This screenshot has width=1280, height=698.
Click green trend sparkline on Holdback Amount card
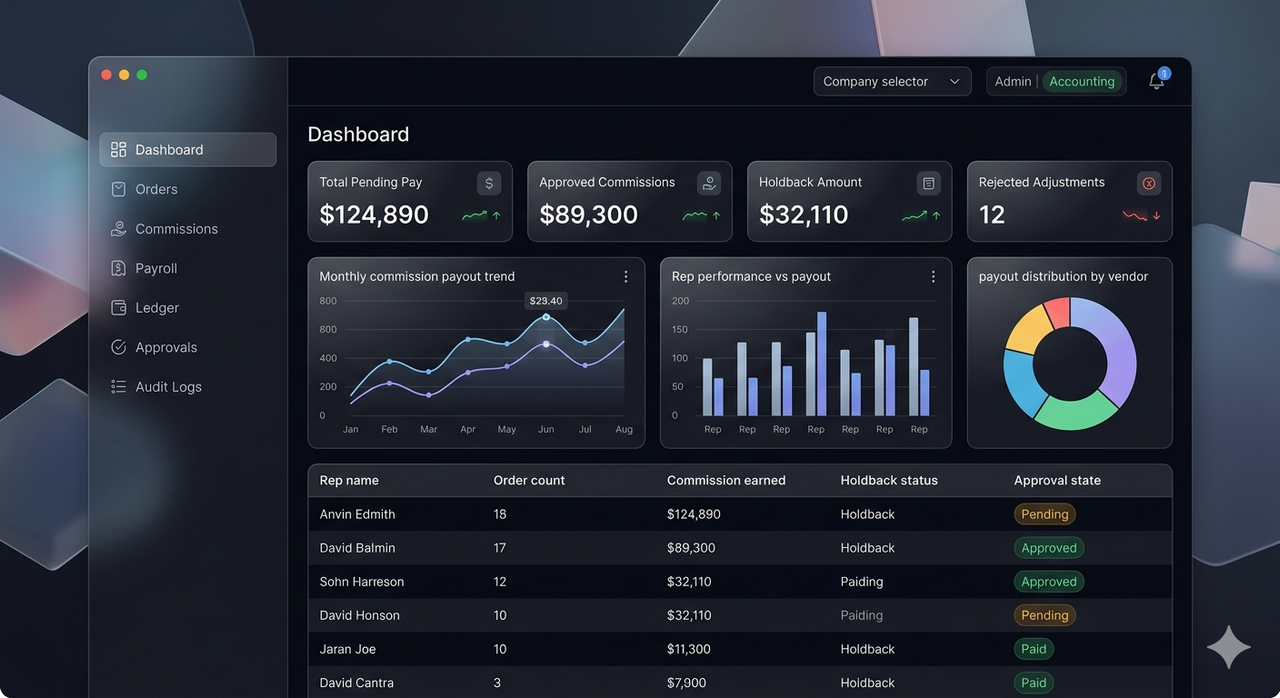pos(914,215)
